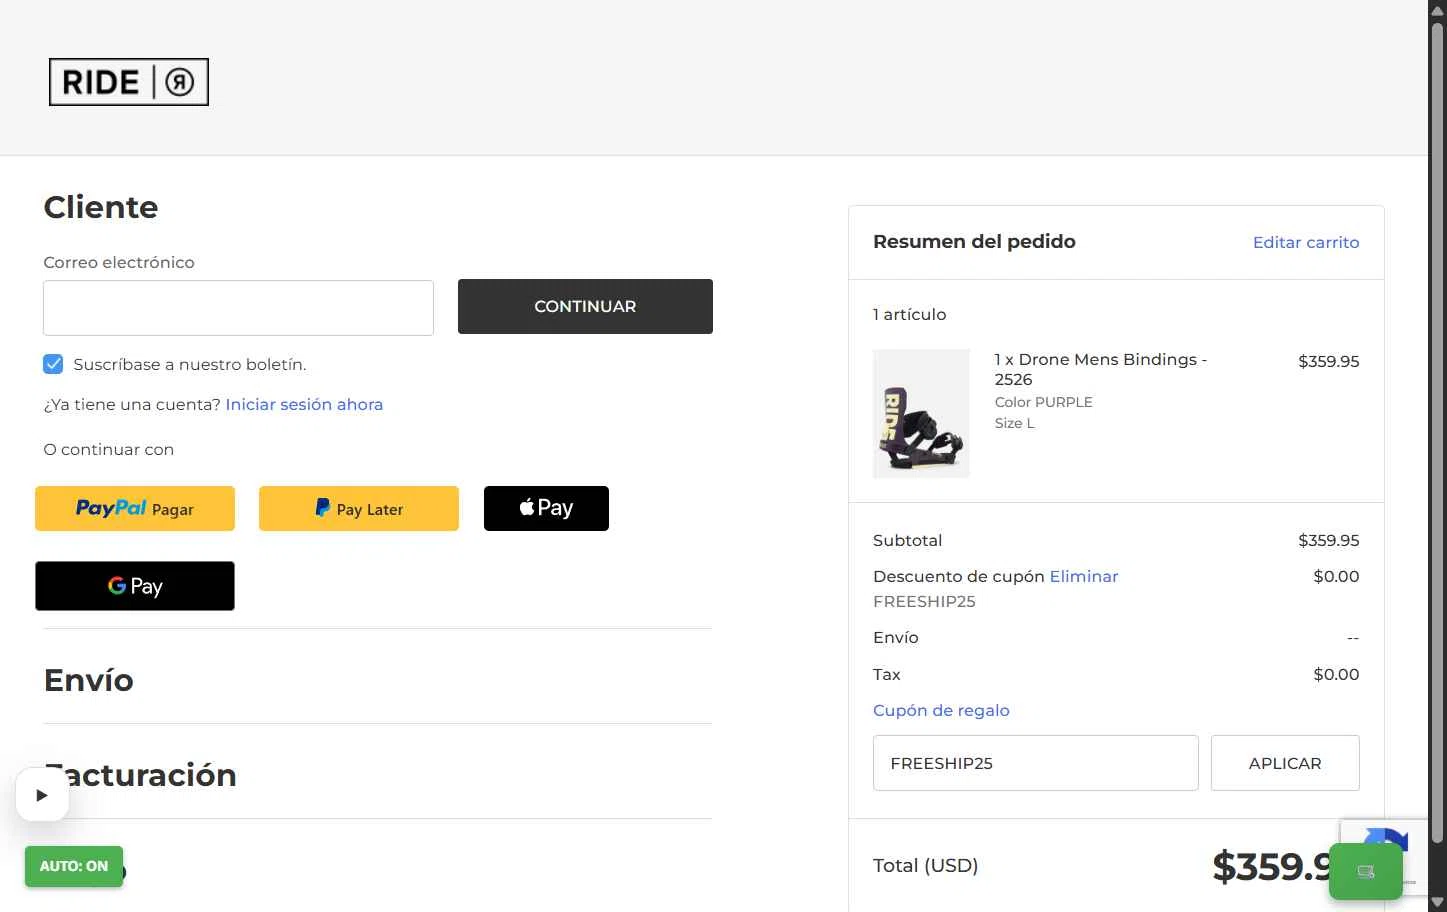Click the product name Drone Mens Bindings
The width and height of the screenshot is (1447, 912).
point(1101,369)
